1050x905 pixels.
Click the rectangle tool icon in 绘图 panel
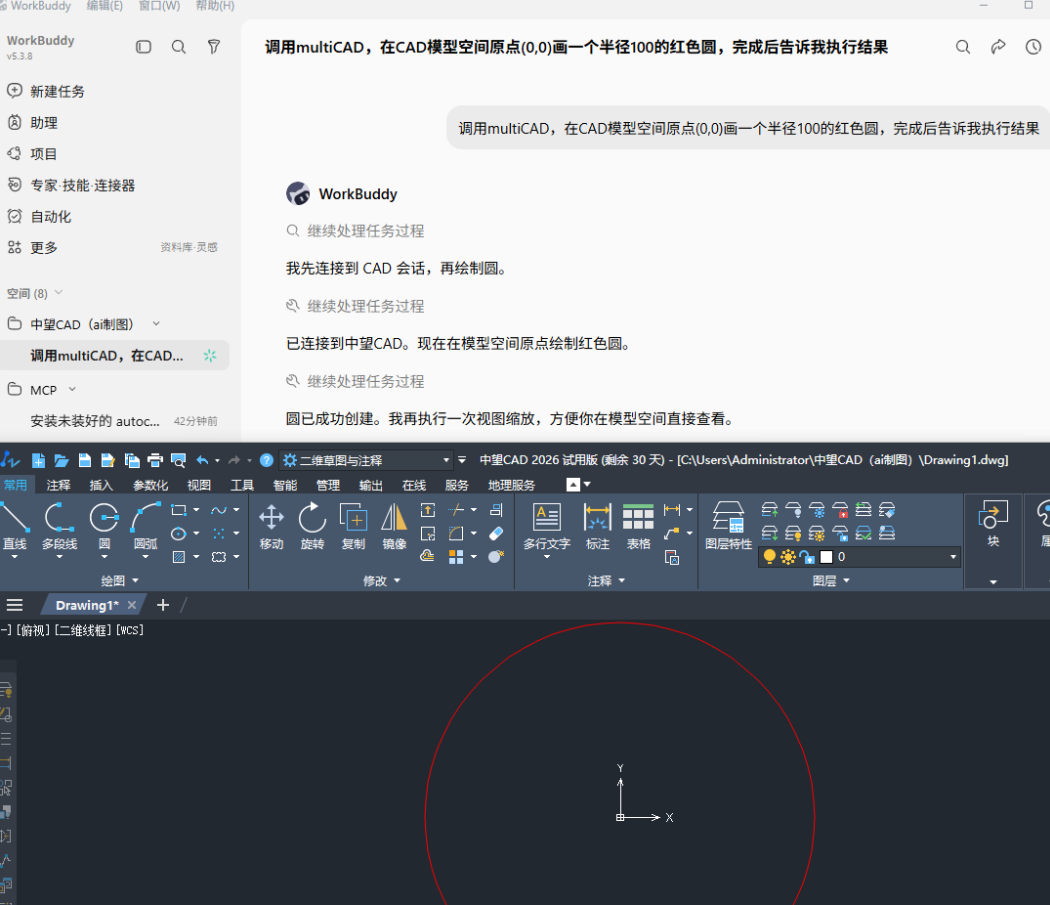click(x=179, y=510)
